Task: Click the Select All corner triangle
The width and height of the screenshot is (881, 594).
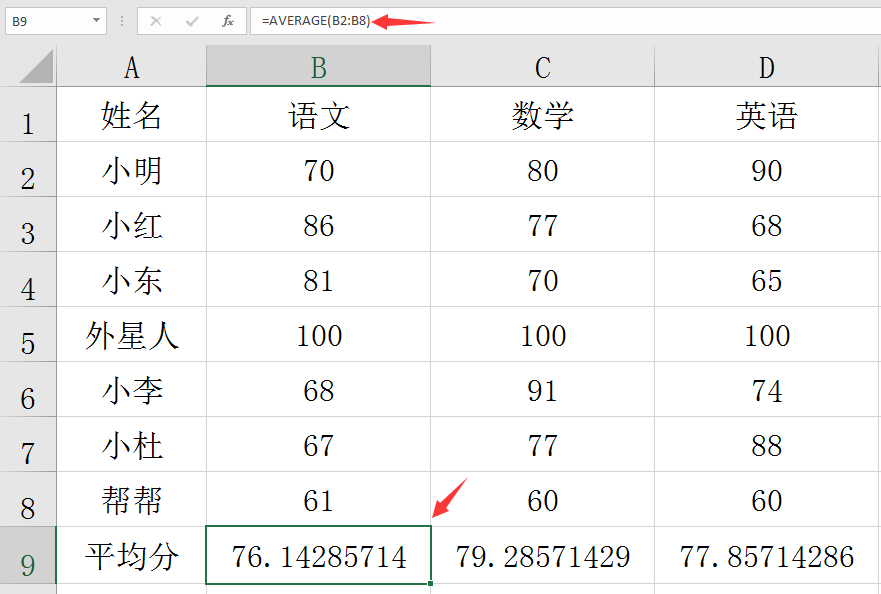Action: pyautogui.click(x=37, y=66)
